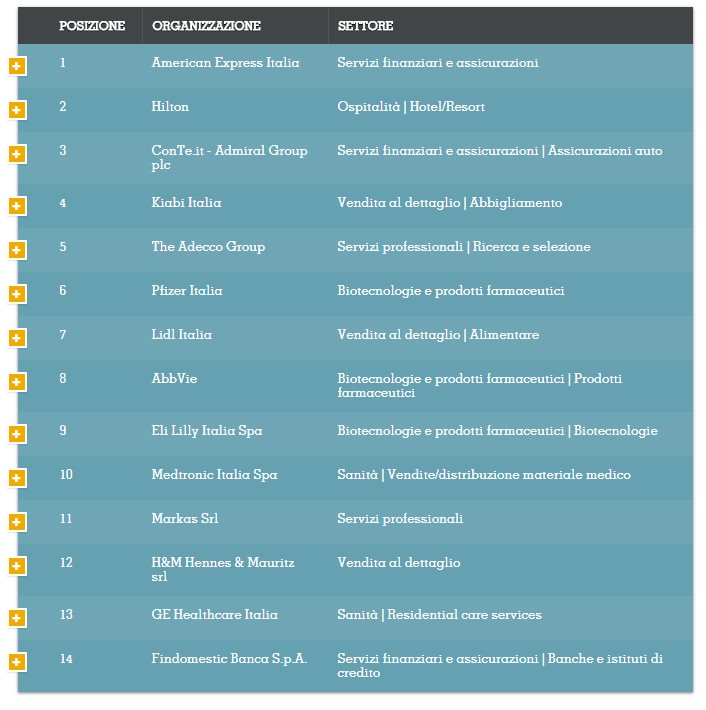Viewport: 706px width, 710px height.
Task: Expand the Markas Srl row plus icon
Action: click(x=17, y=522)
